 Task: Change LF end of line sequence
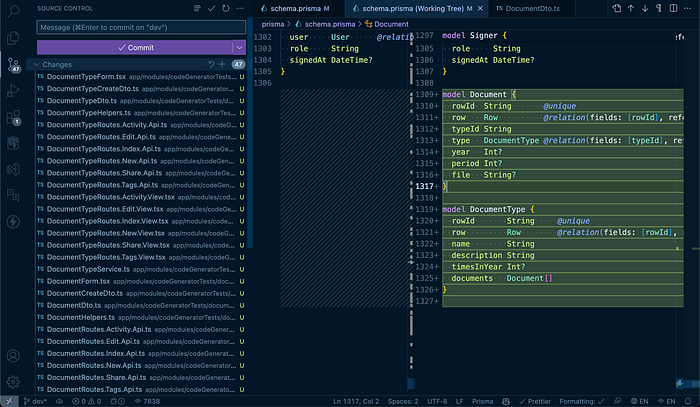coord(459,401)
